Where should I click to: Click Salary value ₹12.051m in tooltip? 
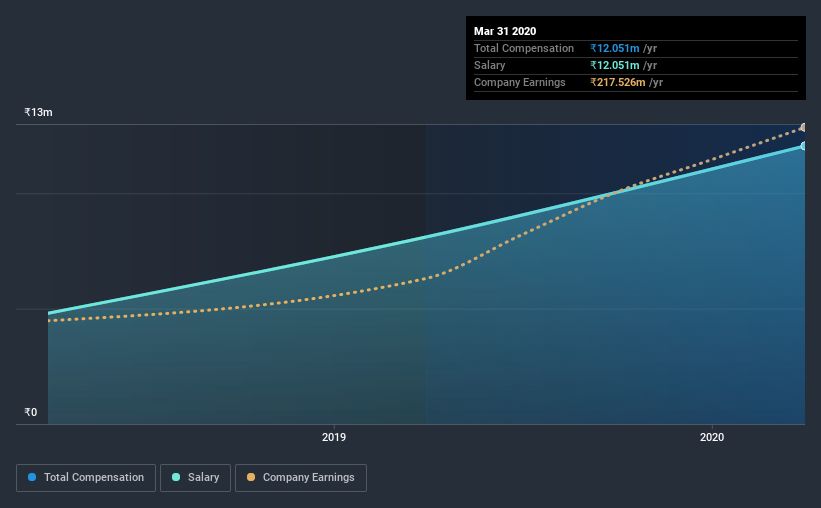(615, 65)
